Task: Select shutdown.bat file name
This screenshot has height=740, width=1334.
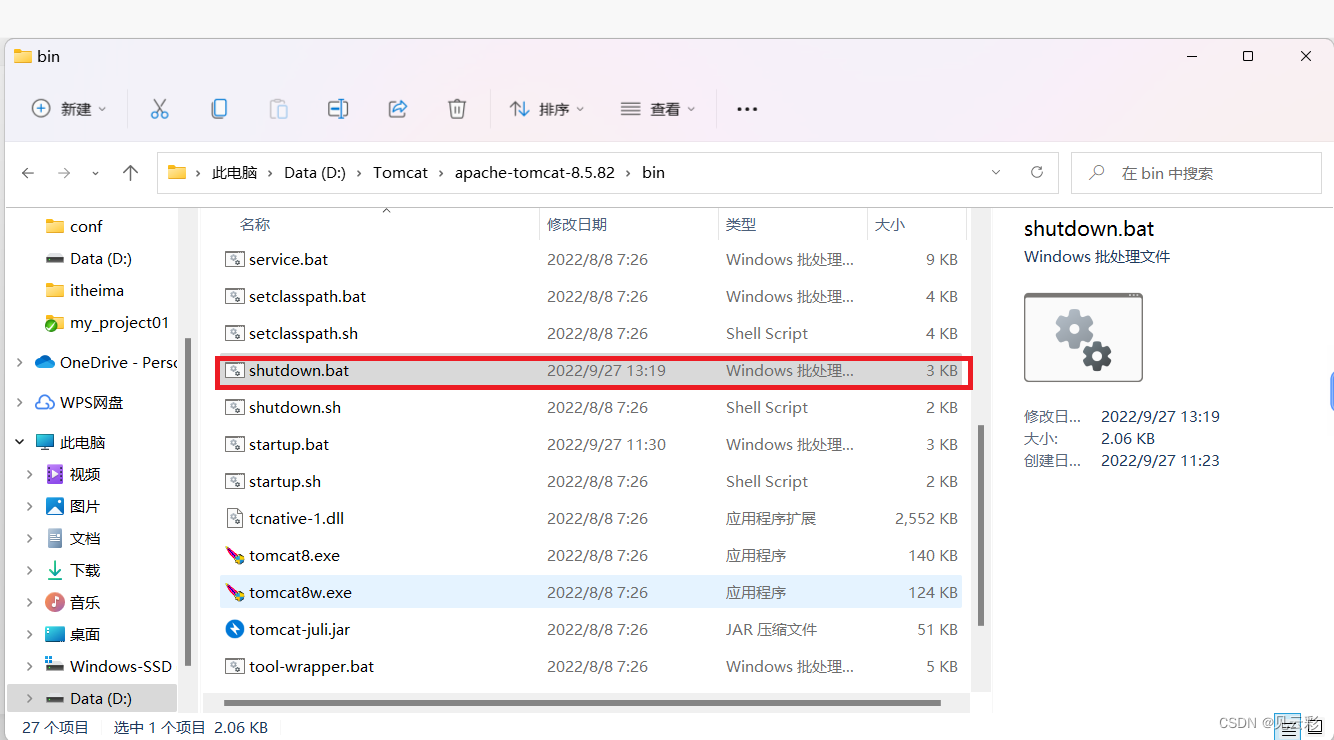Action: (x=299, y=370)
